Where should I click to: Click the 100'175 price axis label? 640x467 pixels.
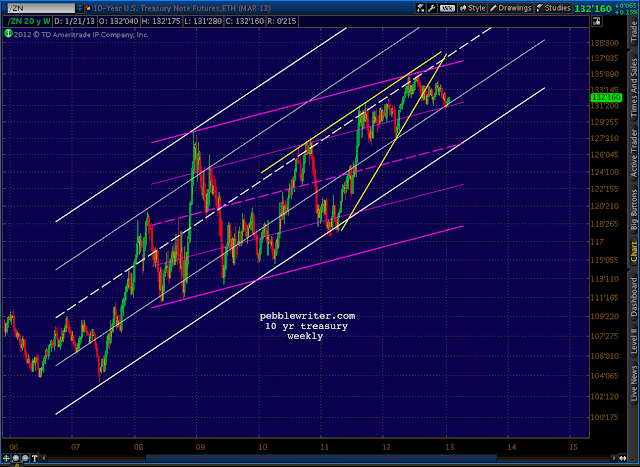coord(604,417)
